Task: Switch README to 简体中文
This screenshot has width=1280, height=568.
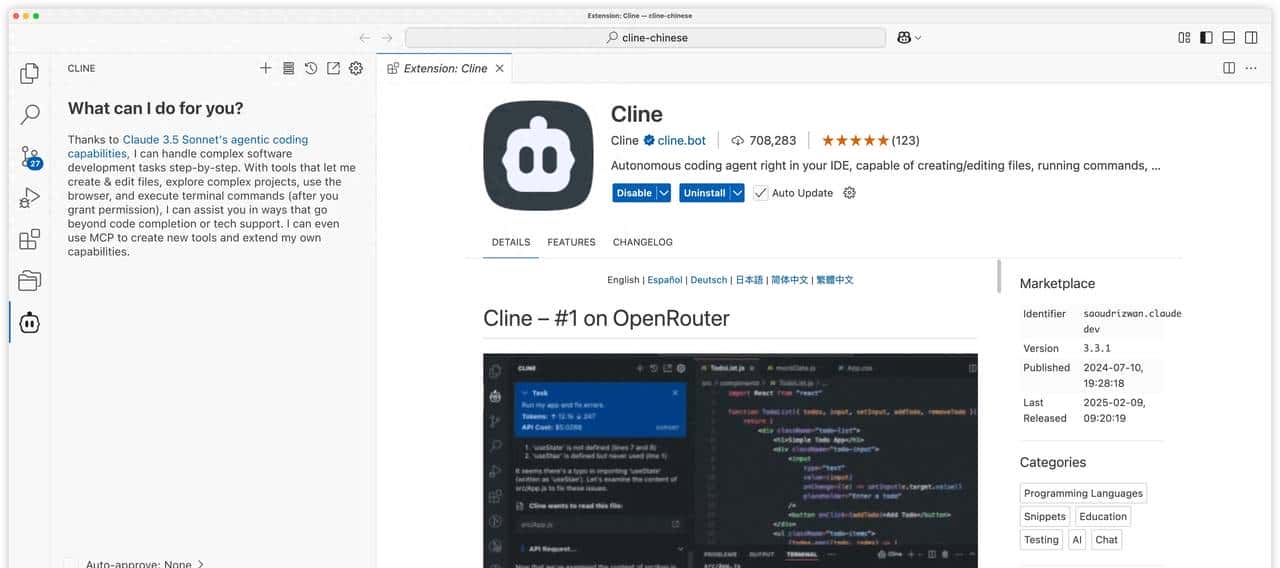Action: 789,280
